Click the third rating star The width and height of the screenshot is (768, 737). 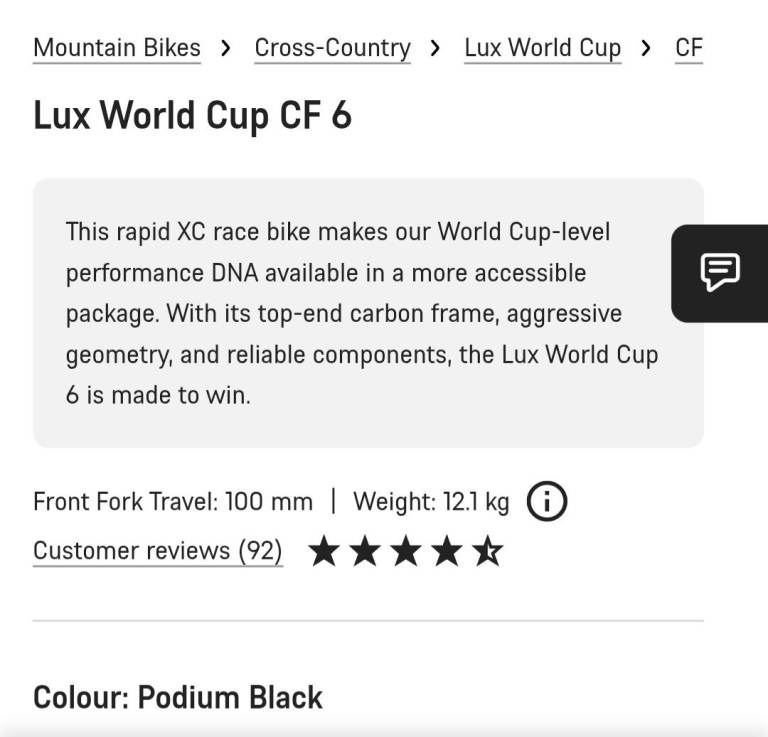406,551
